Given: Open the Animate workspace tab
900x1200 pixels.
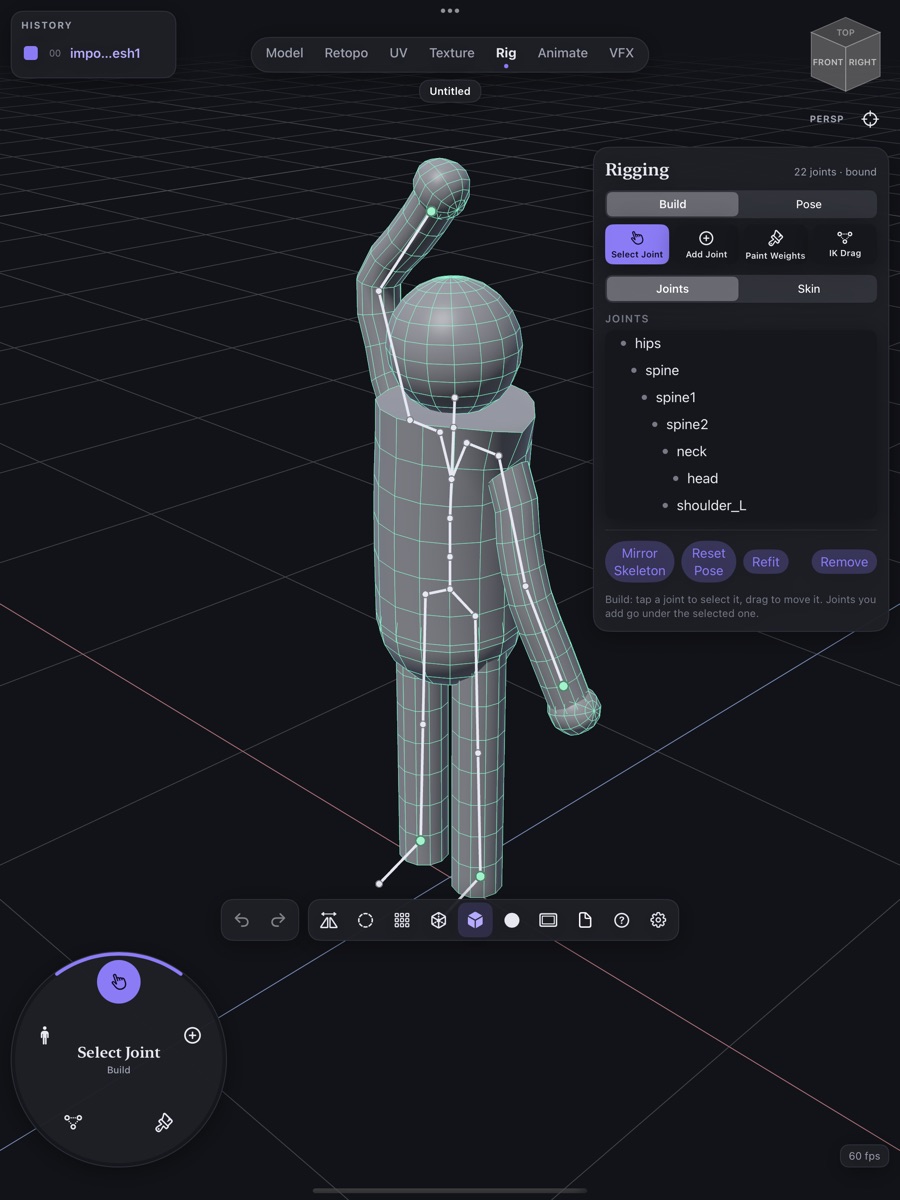Looking at the screenshot, I should 563,53.
